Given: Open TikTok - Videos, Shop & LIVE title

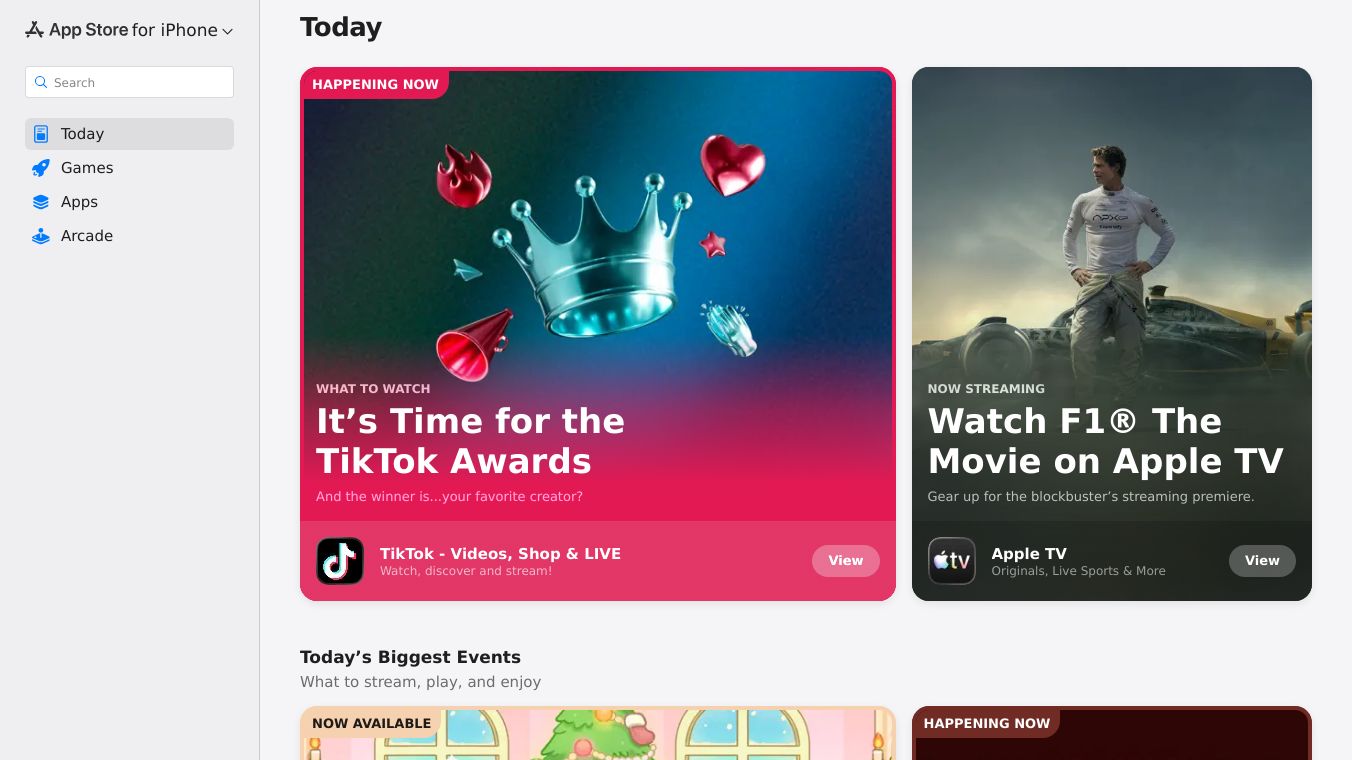Looking at the screenshot, I should pyautogui.click(x=500, y=553).
